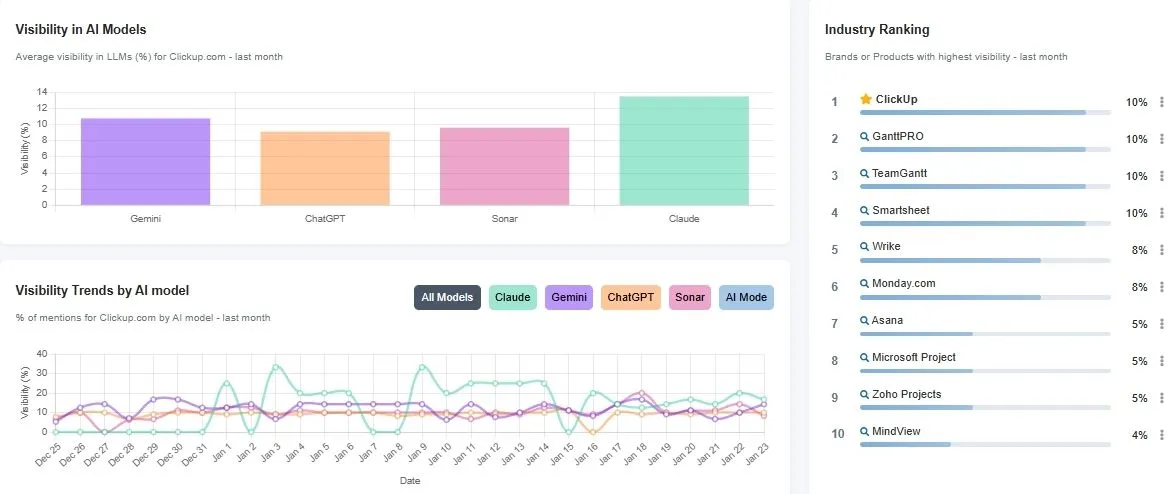Select the All Models filter
1175x494 pixels.
pos(447,298)
